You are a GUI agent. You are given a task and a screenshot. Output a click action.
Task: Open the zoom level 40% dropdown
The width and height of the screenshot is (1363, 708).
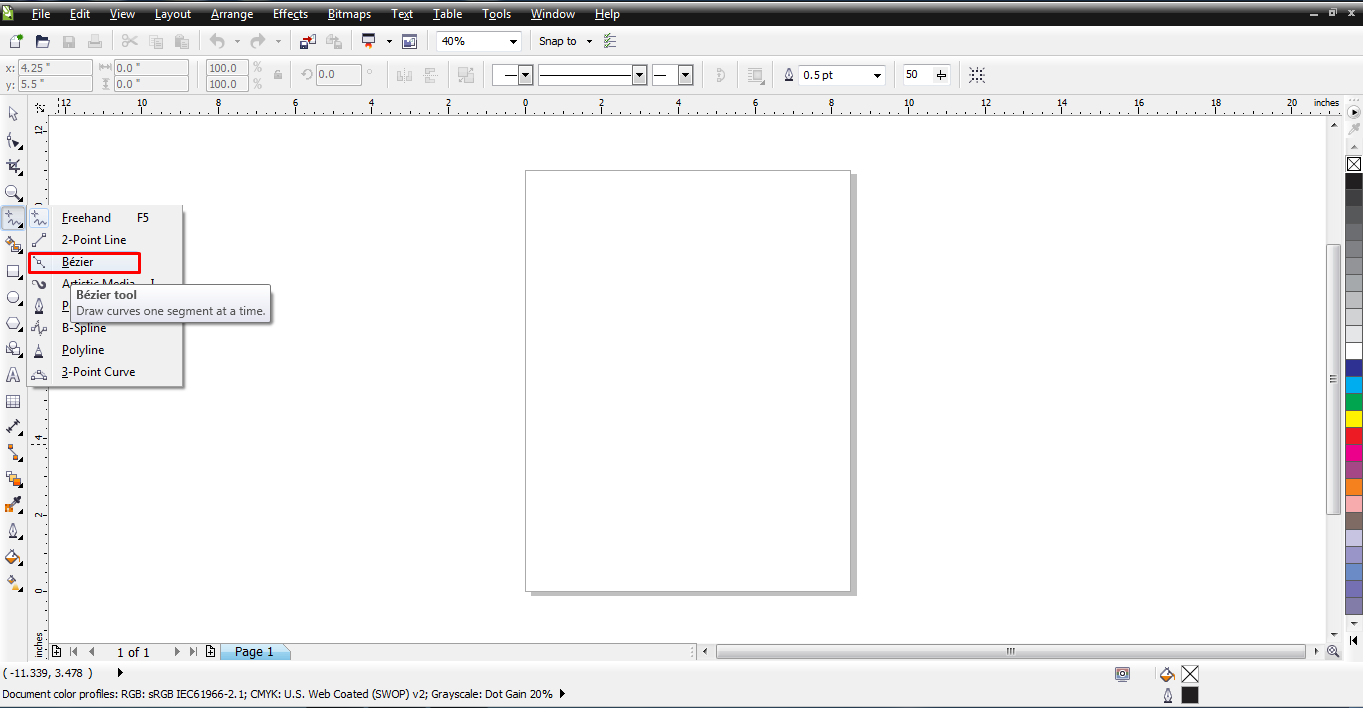(x=514, y=41)
